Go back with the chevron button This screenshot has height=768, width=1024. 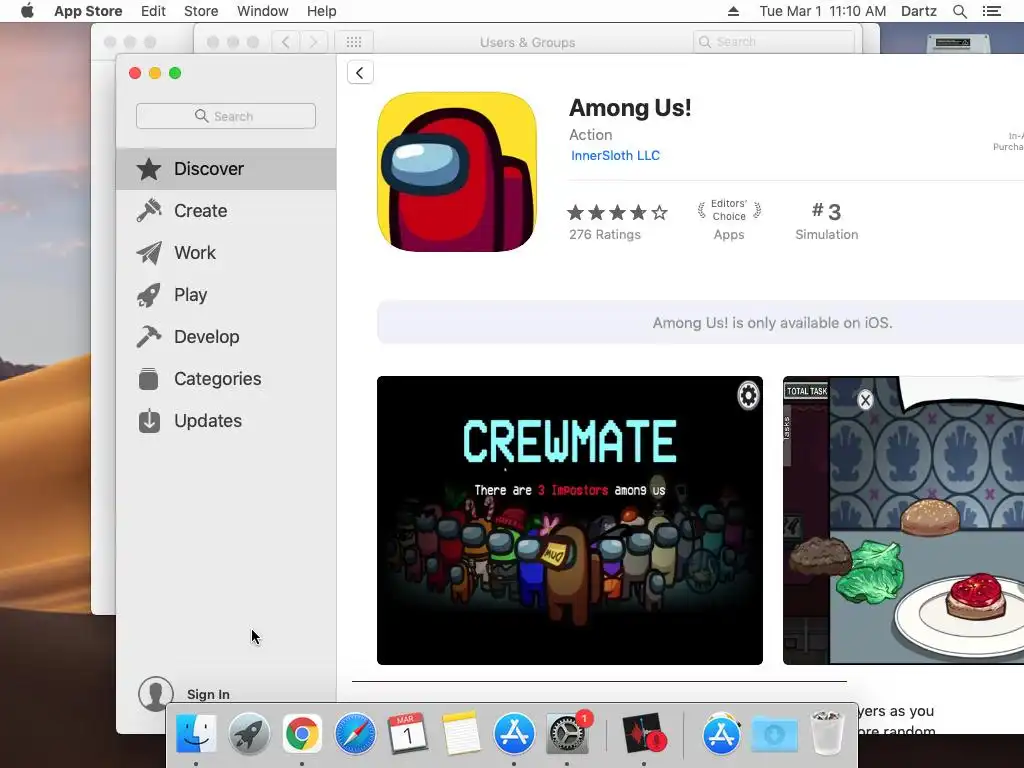[360, 72]
